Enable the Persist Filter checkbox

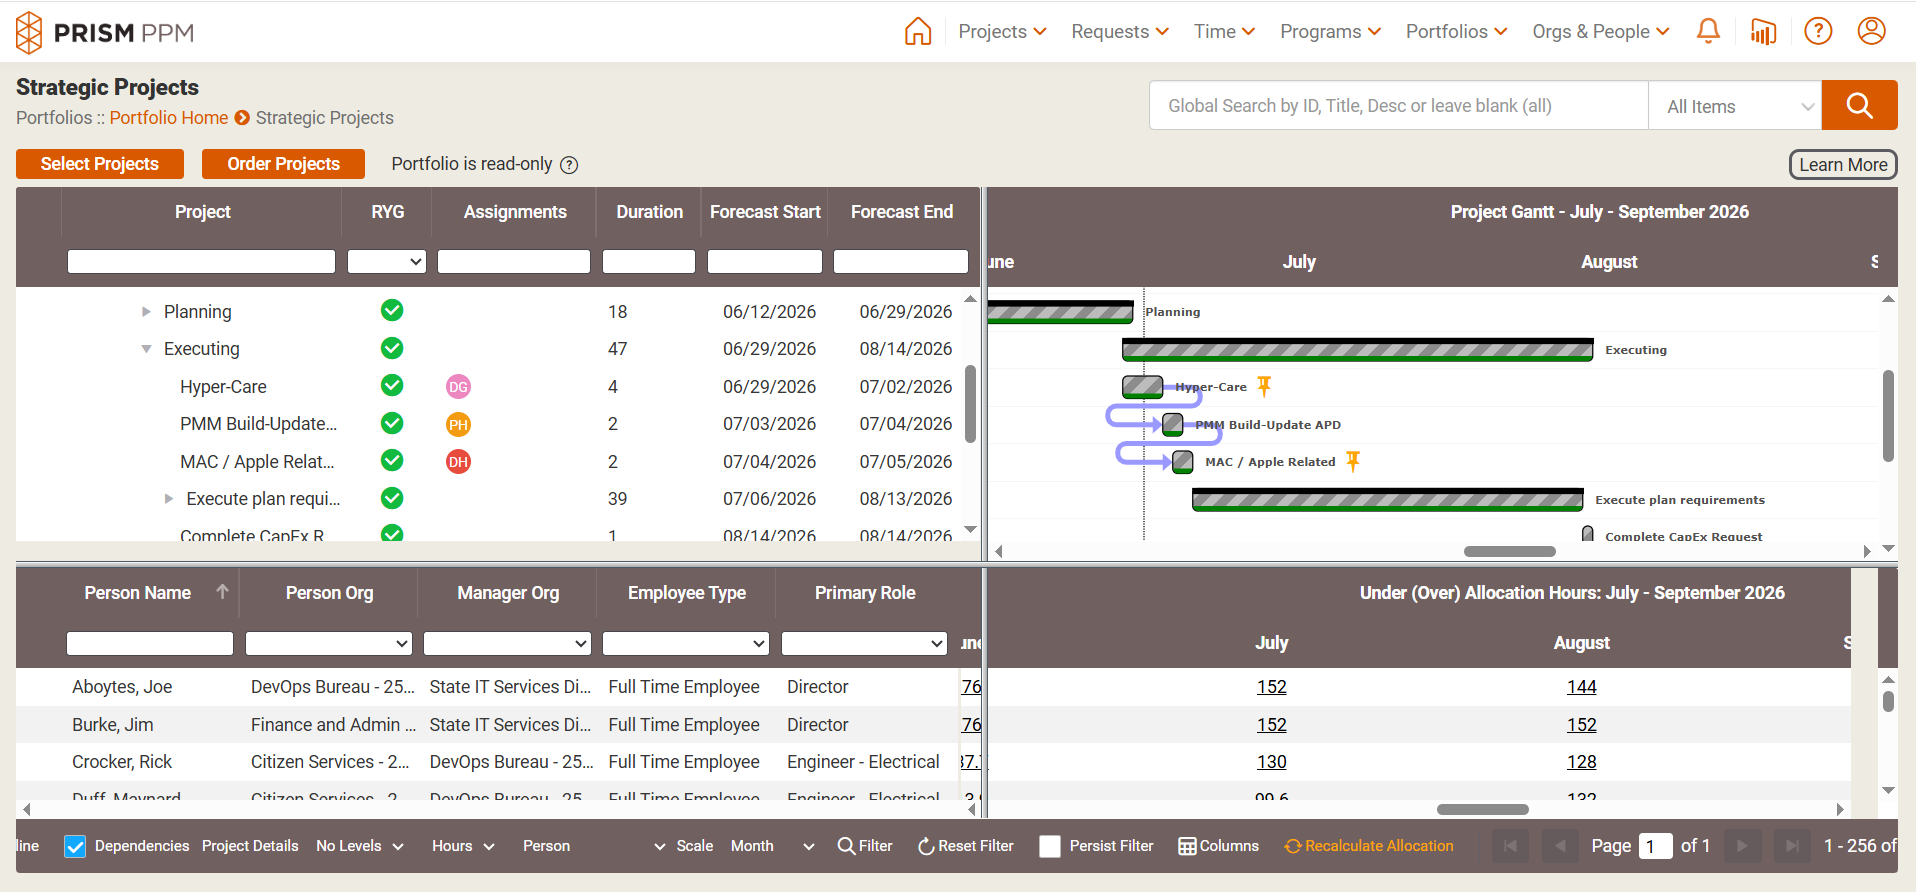click(x=1050, y=846)
